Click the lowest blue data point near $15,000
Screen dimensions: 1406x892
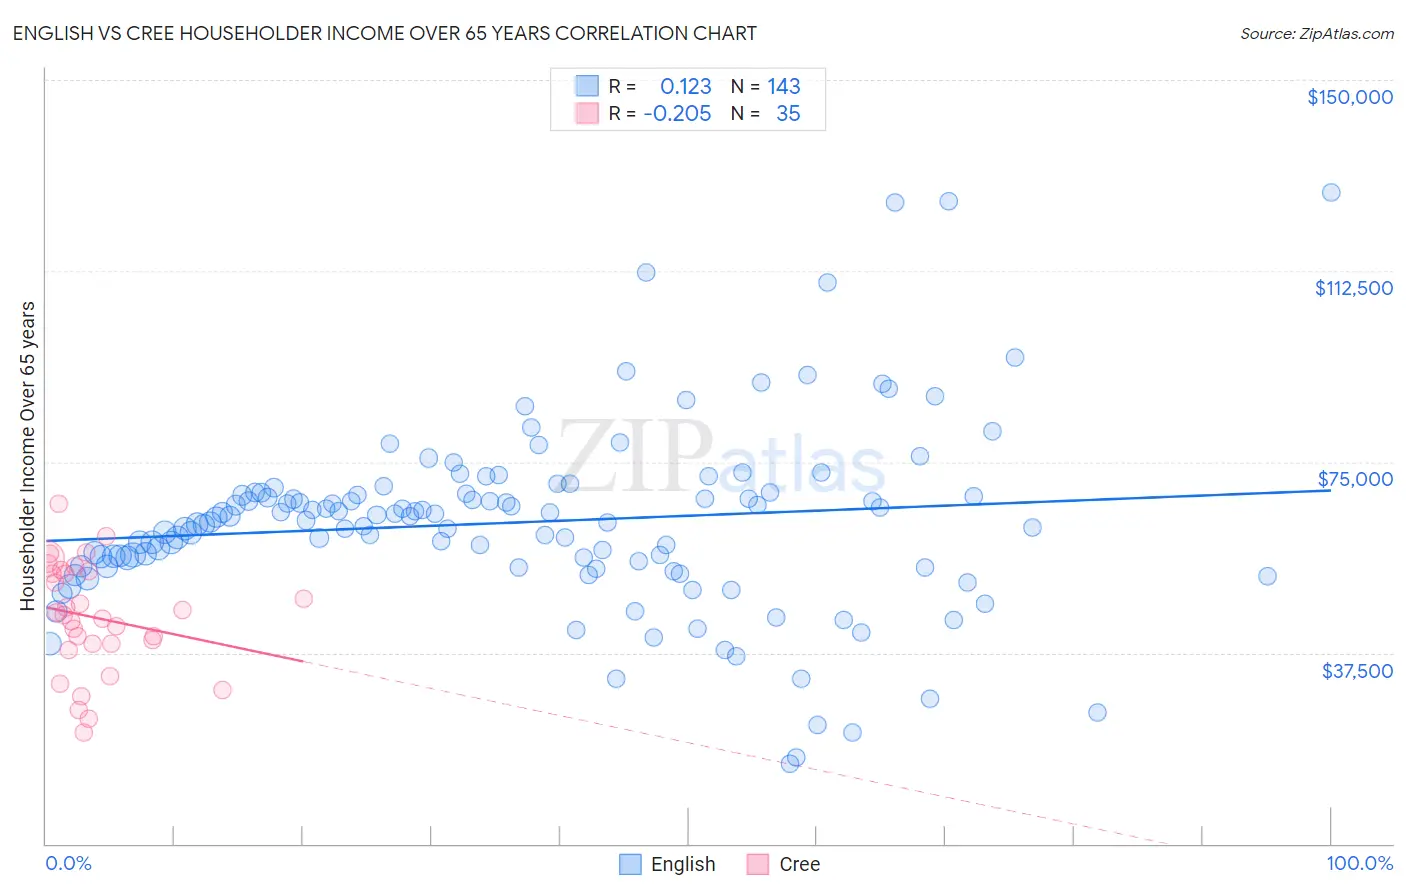click(789, 763)
